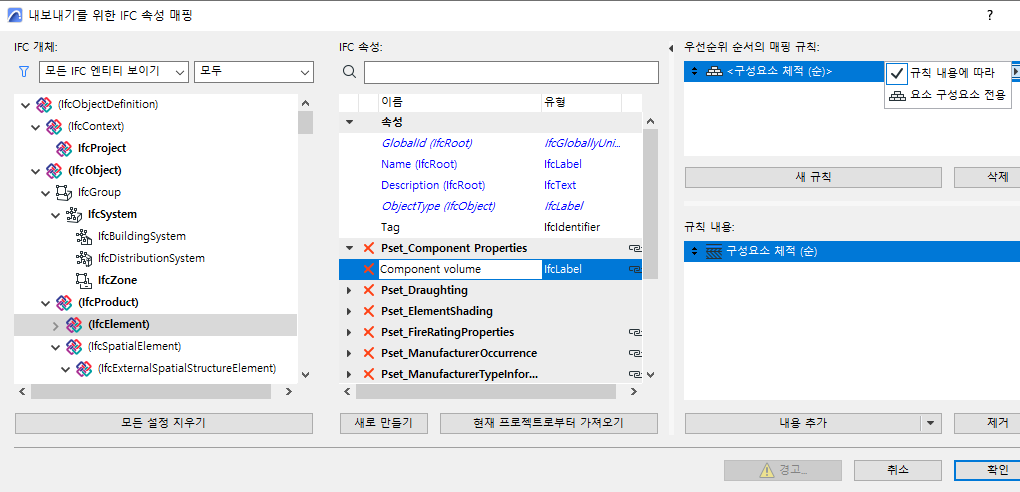Image resolution: width=1020 pixels, height=492 pixels.
Task: Select Name (IfcRoot) property
Action: (x=419, y=164)
